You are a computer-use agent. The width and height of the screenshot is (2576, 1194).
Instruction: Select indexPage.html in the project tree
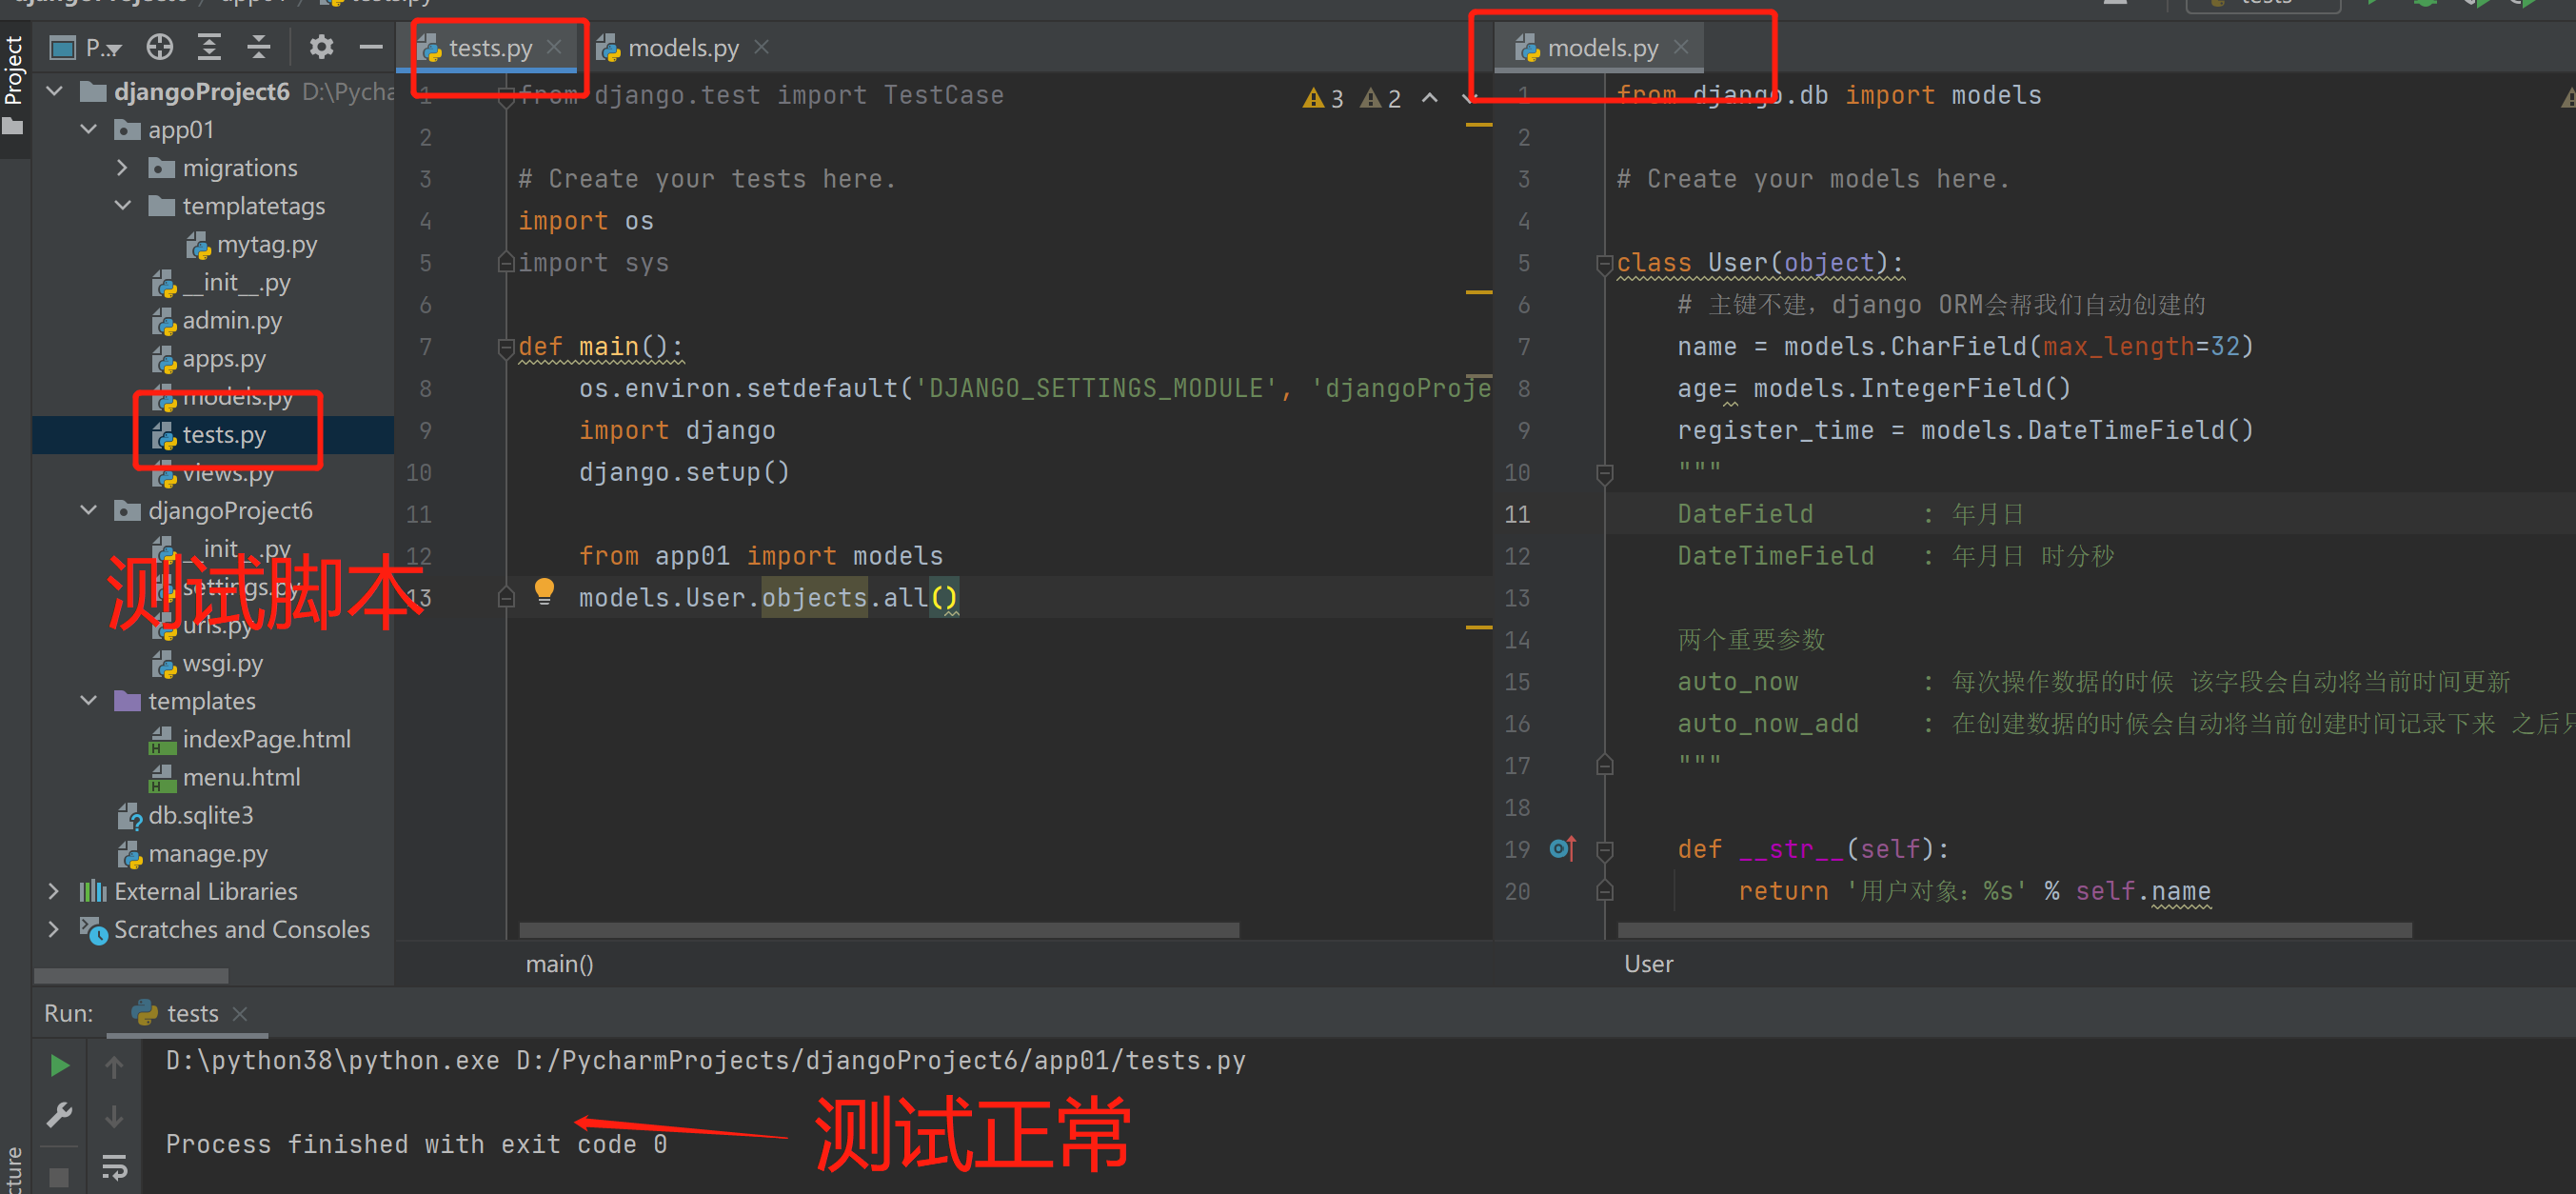(x=250, y=739)
